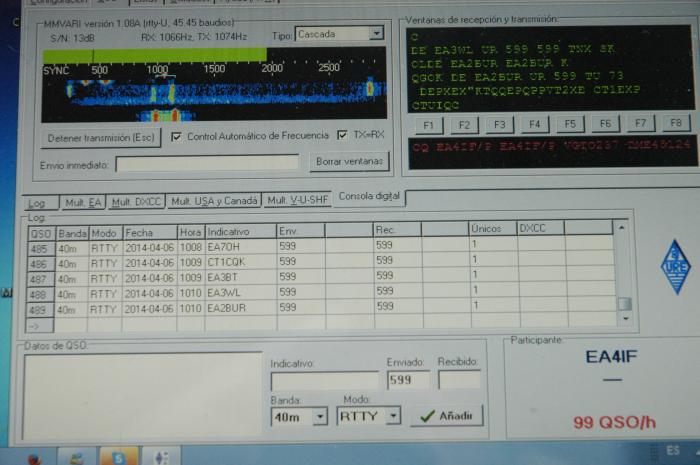Send macro F3

point(500,125)
